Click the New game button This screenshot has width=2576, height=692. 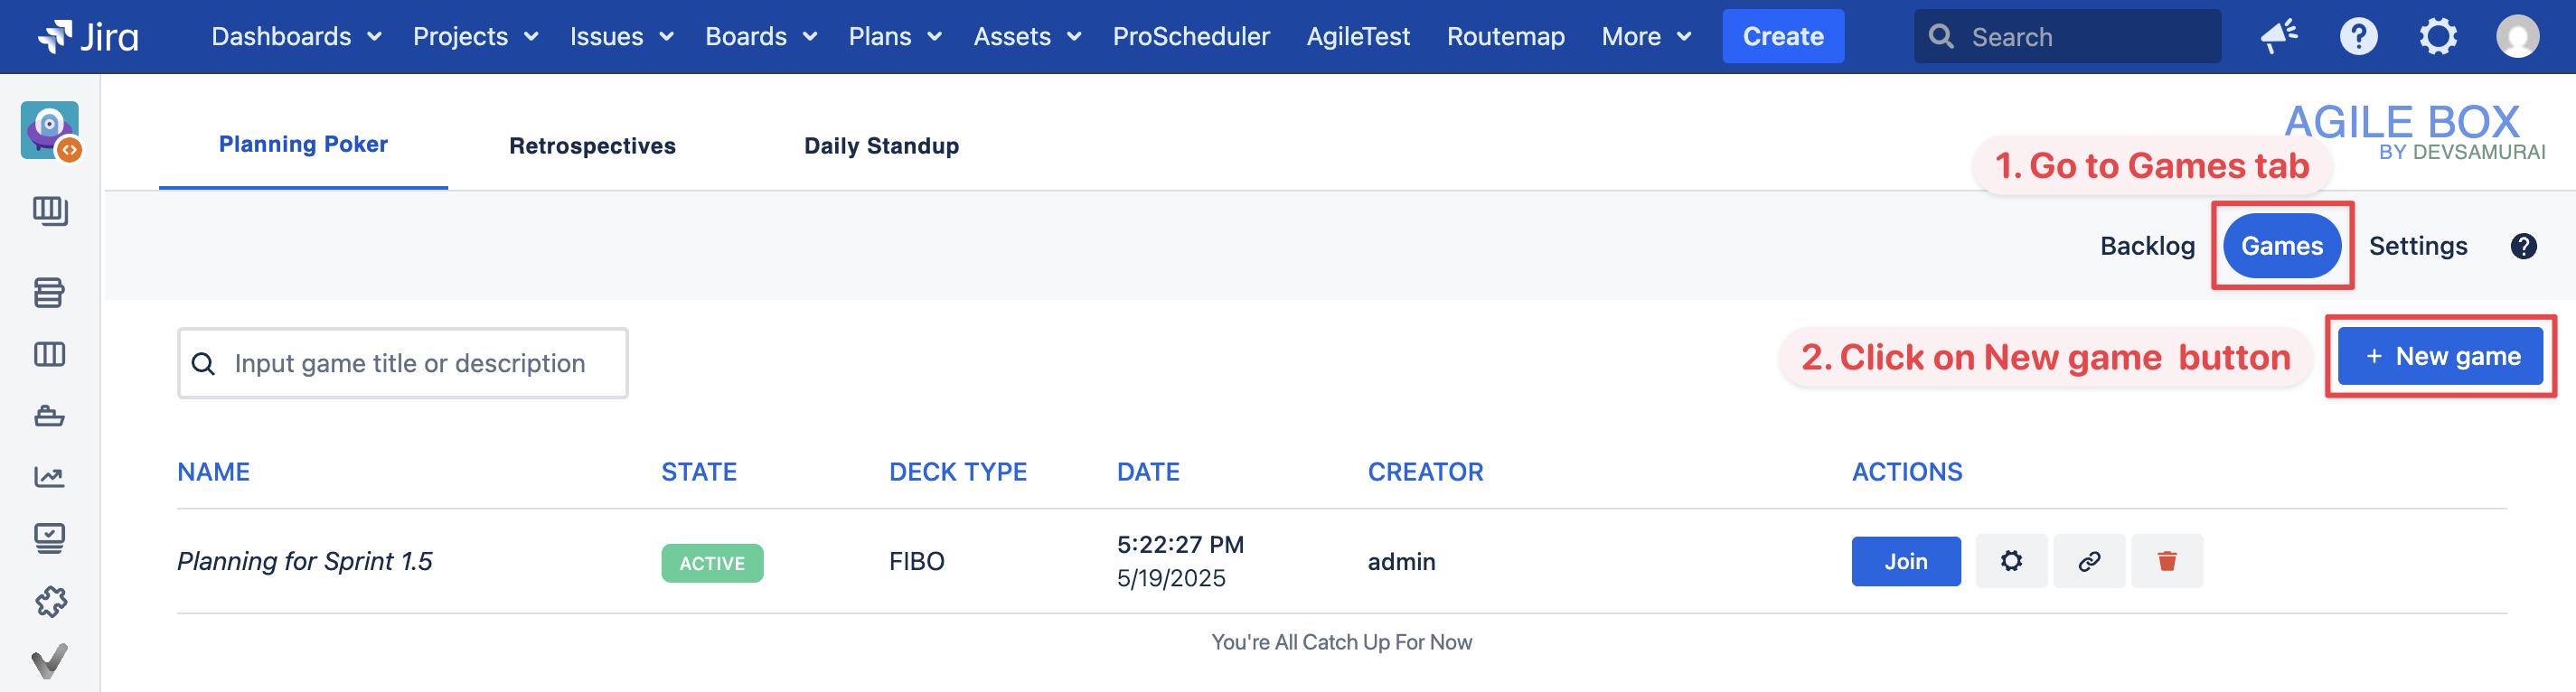2440,356
